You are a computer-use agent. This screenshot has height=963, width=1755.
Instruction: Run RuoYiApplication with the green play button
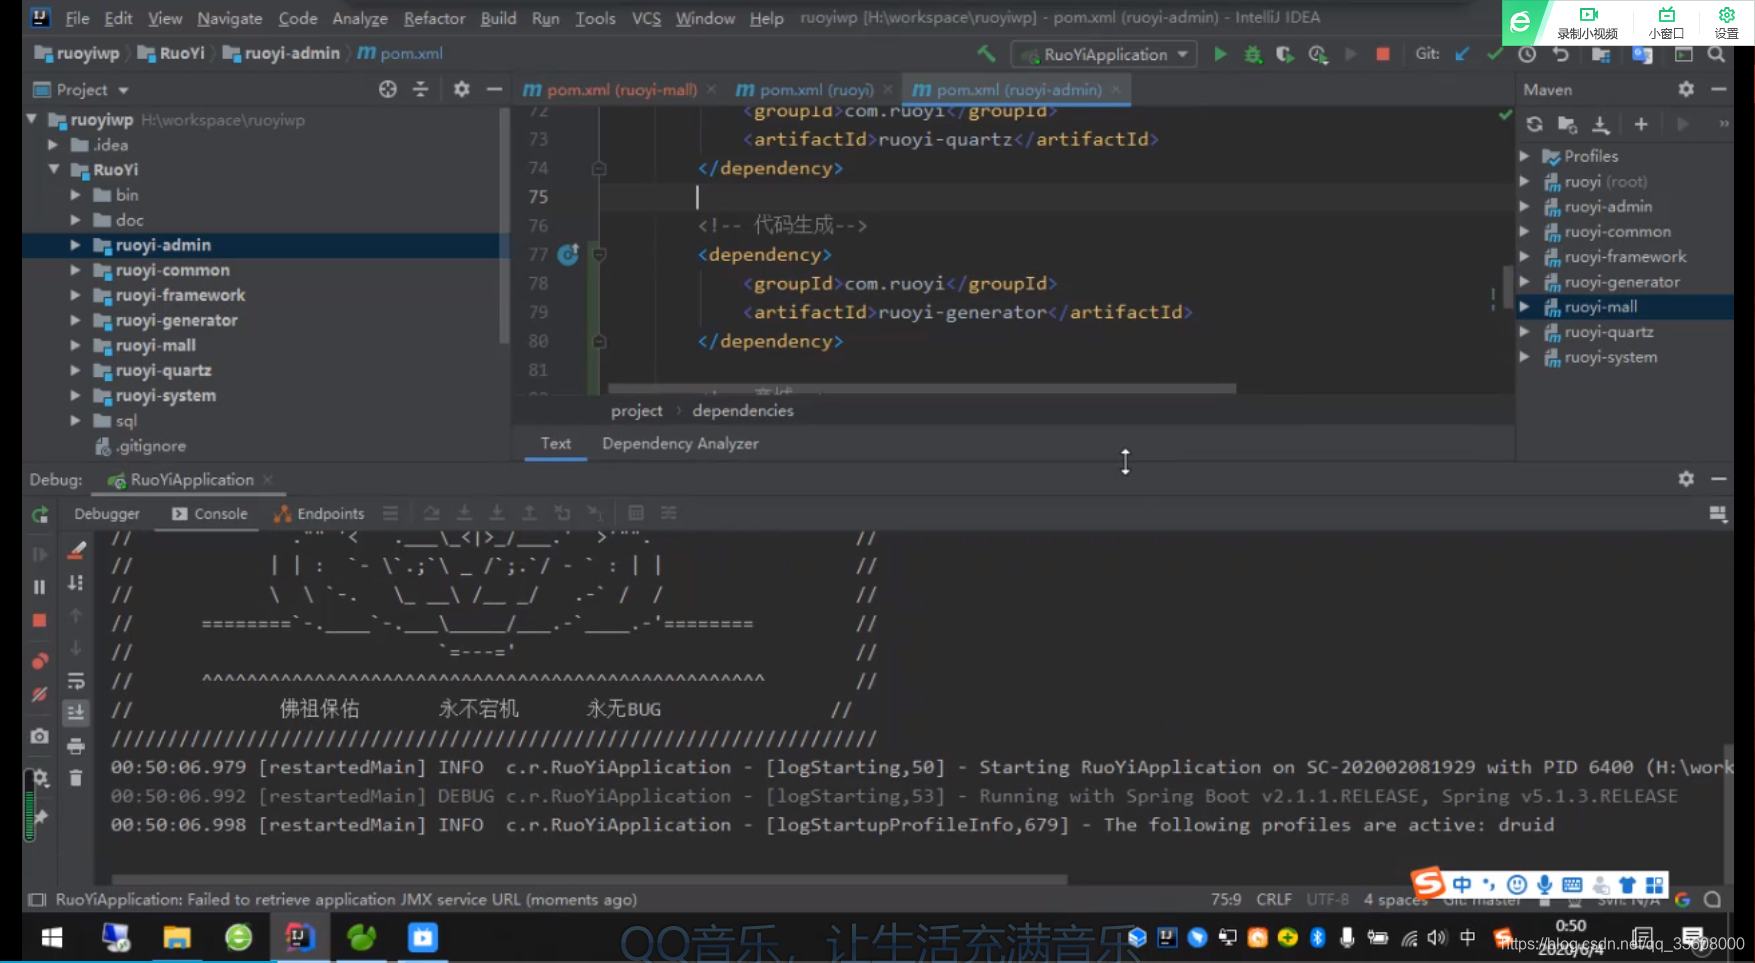[x=1220, y=54]
